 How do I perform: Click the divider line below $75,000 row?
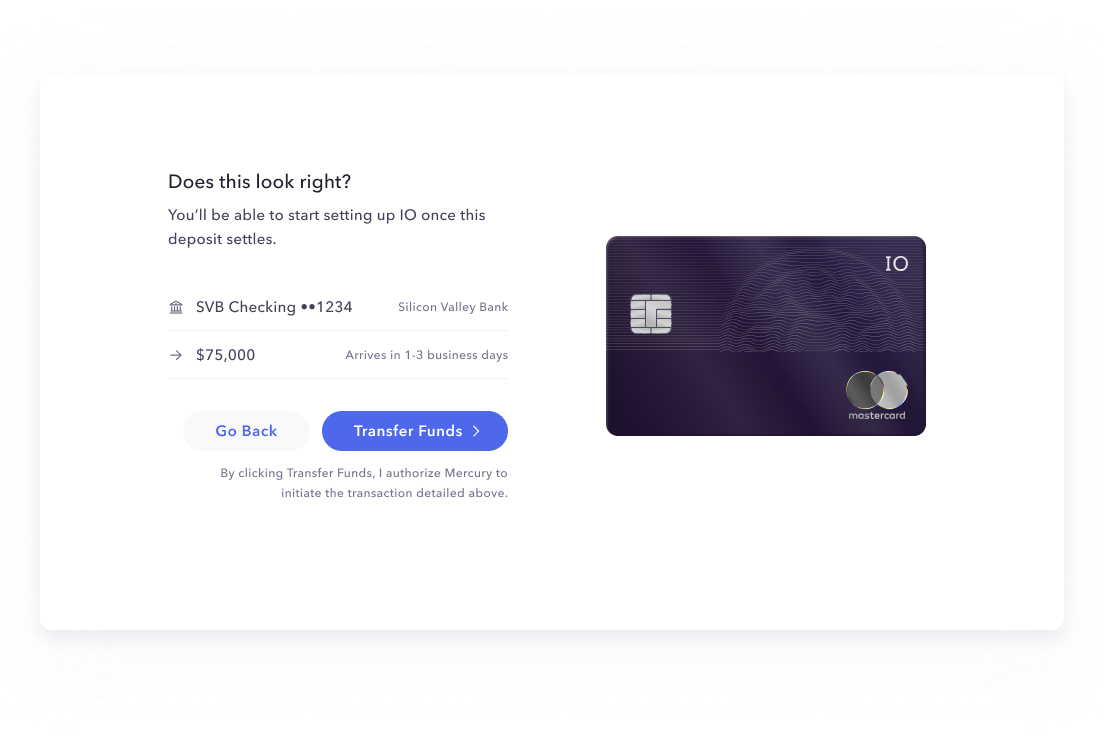pyautogui.click(x=338, y=378)
